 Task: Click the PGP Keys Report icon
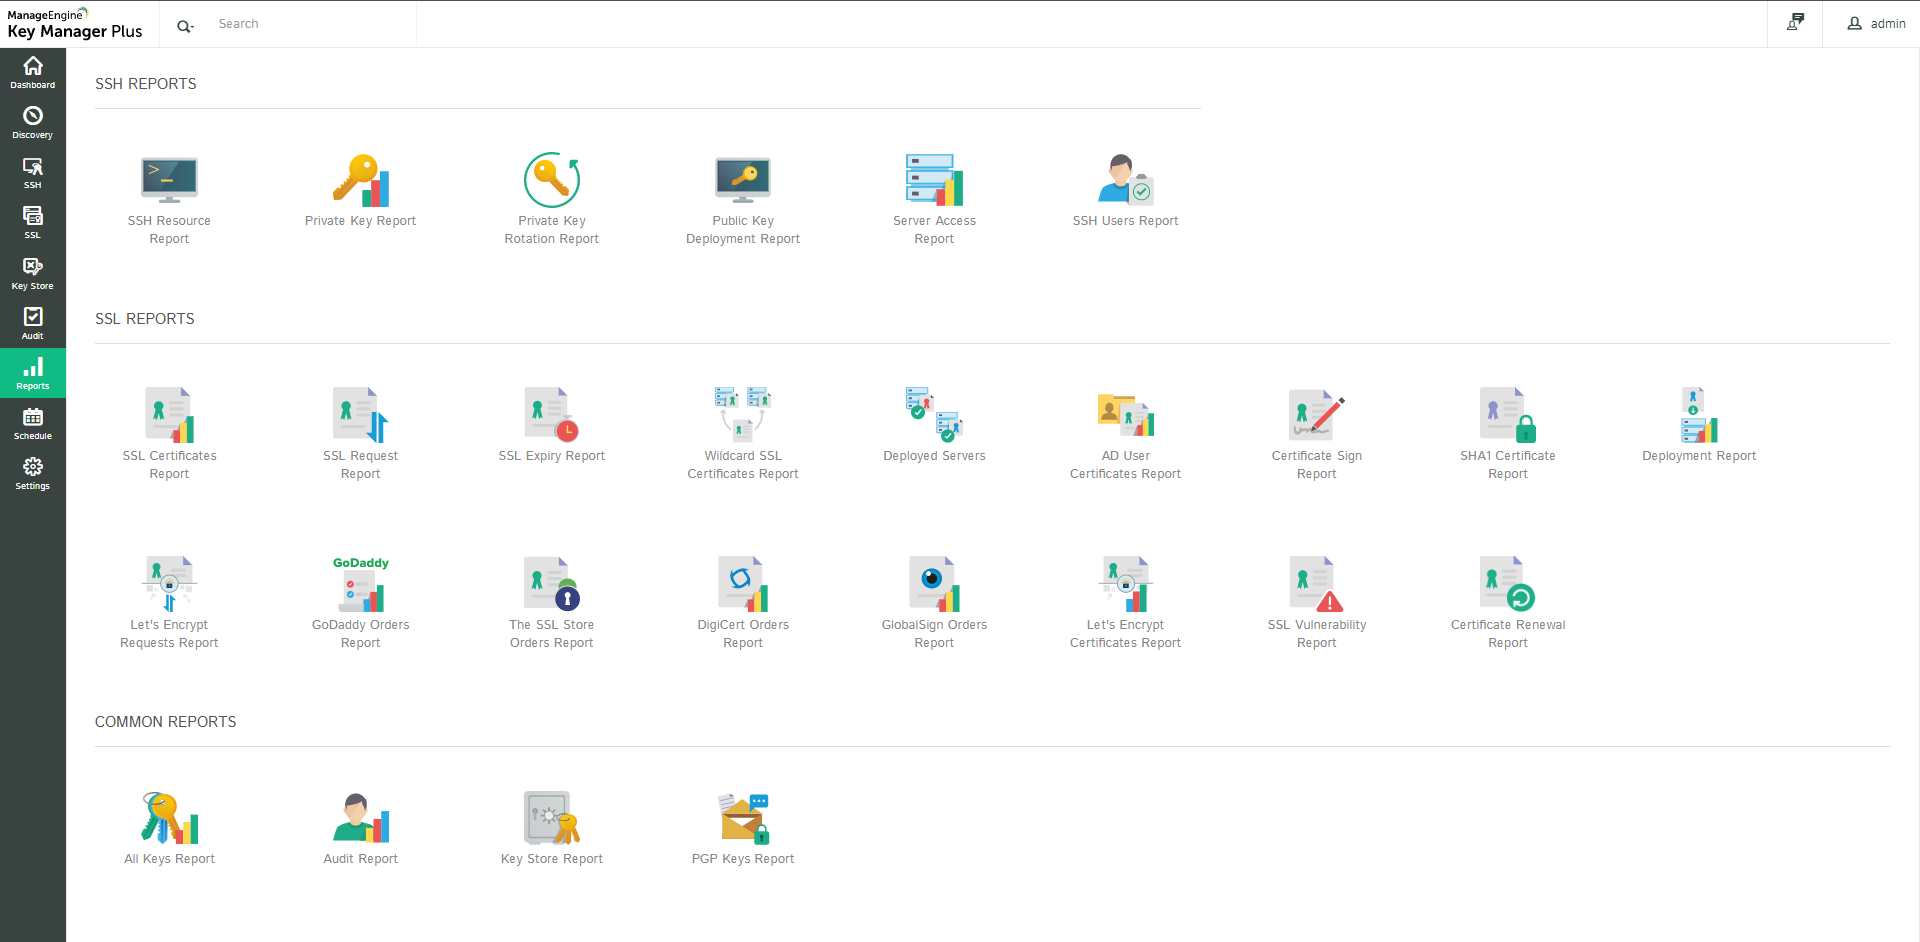click(743, 818)
